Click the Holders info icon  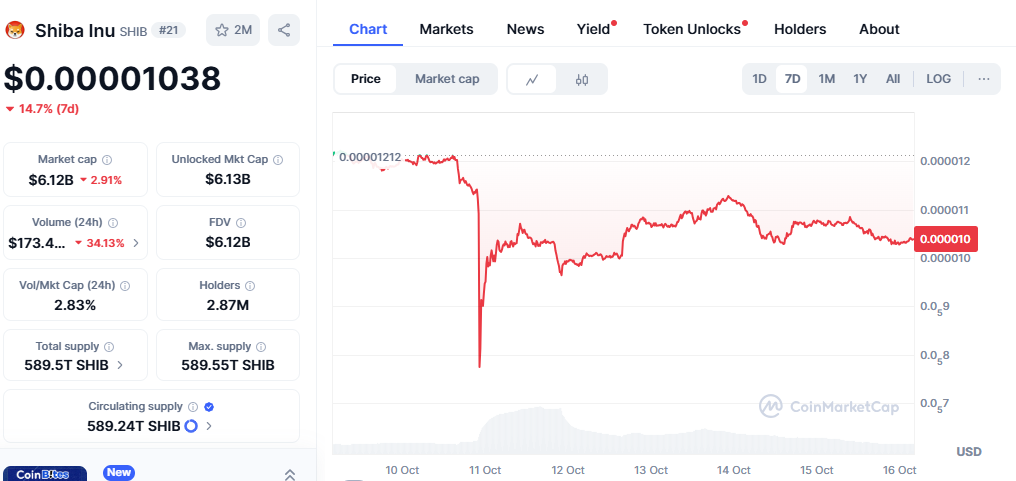[249, 286]
